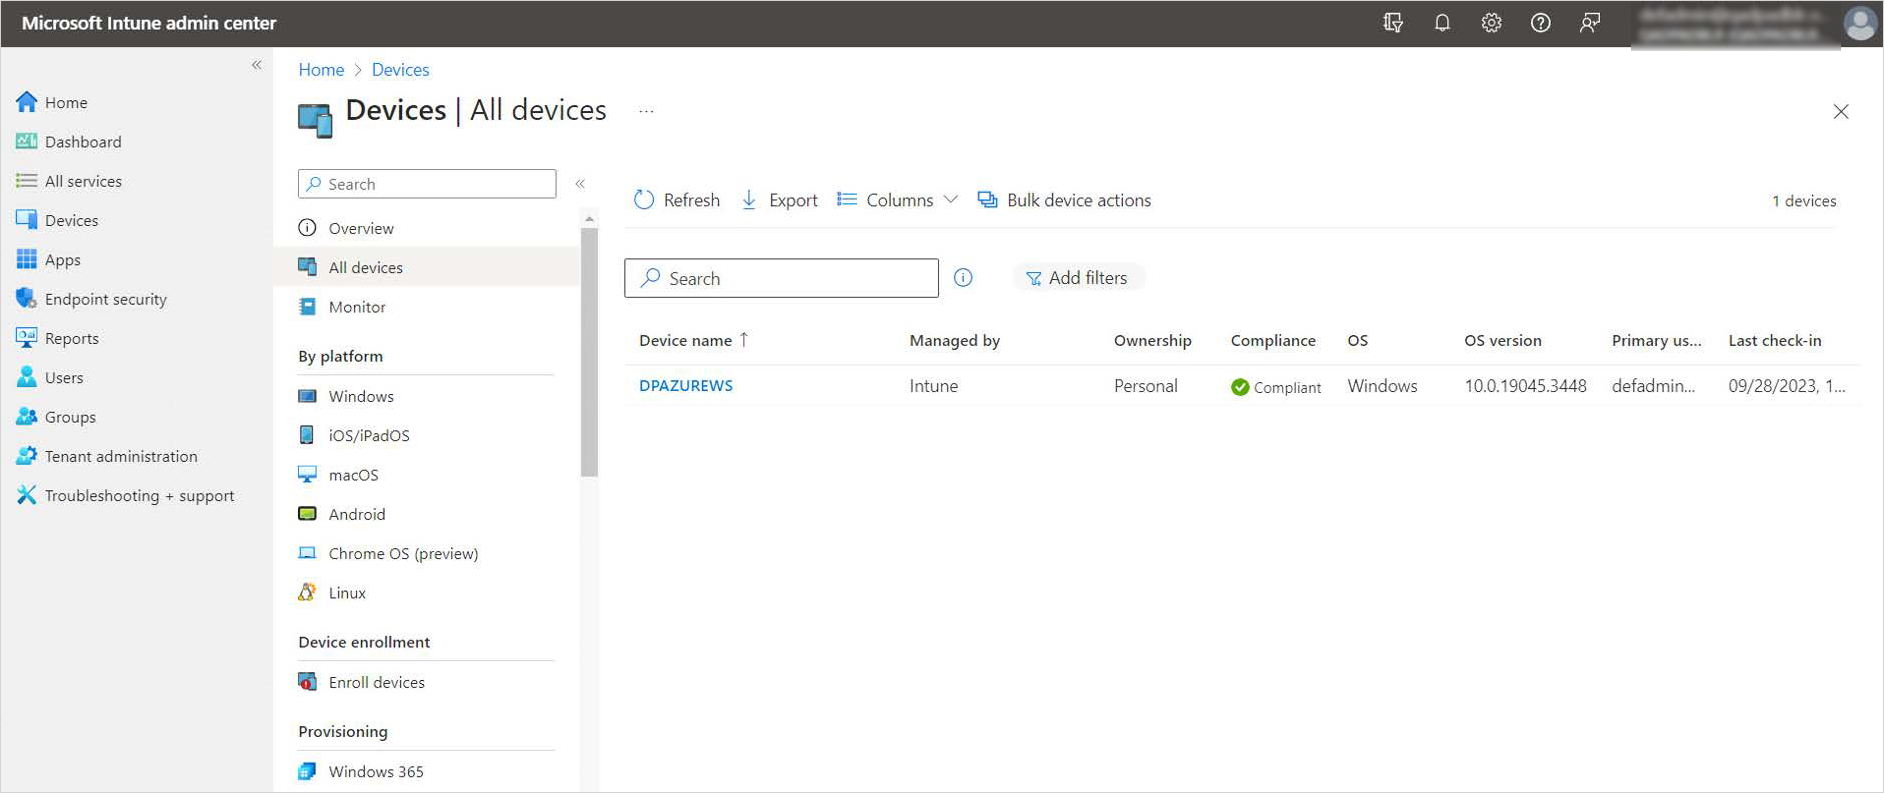Collapse the Devices submenu panel

580,184
